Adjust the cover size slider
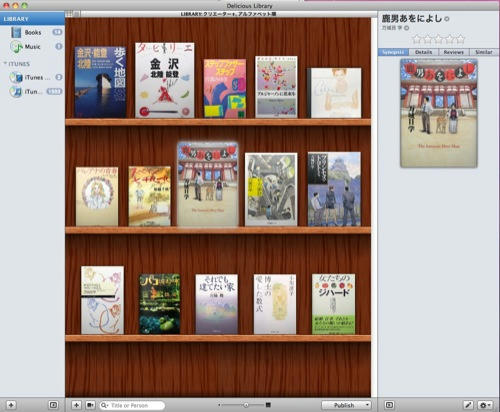 (x=246, y=405)
